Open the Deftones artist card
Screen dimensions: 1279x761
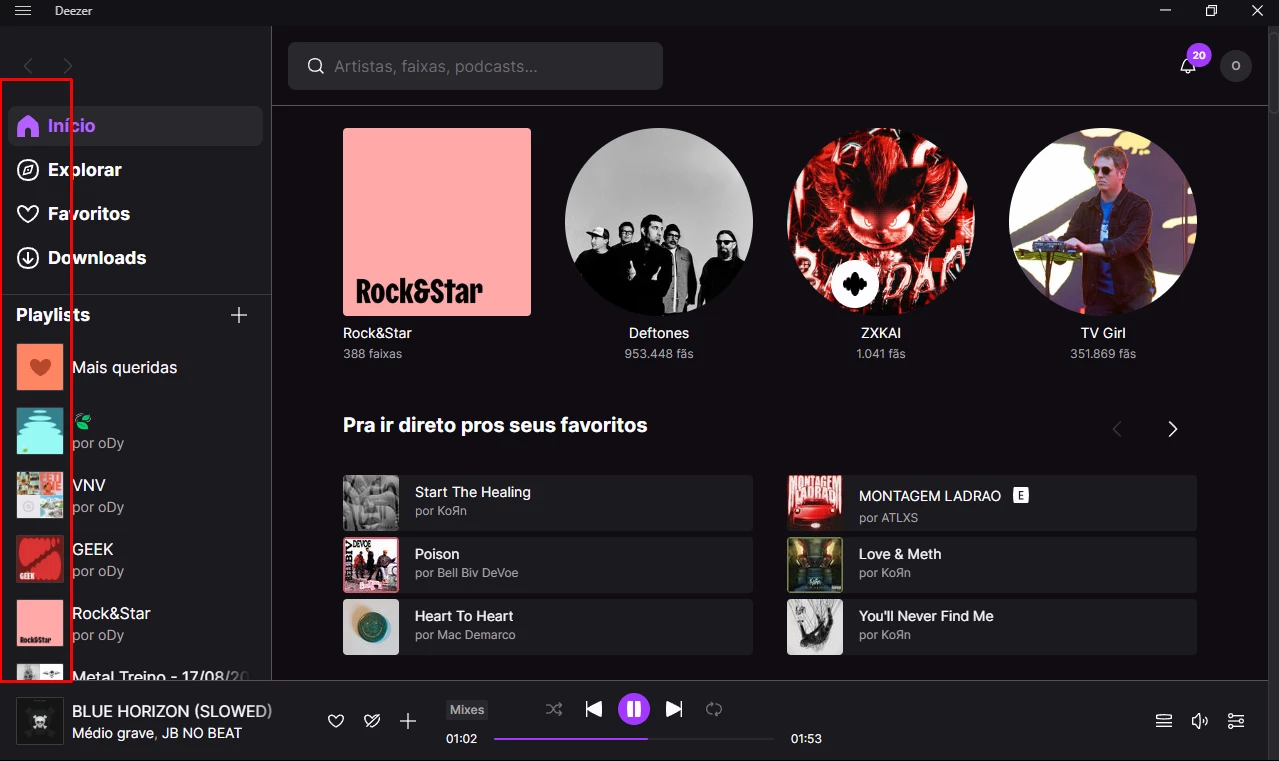659,222
